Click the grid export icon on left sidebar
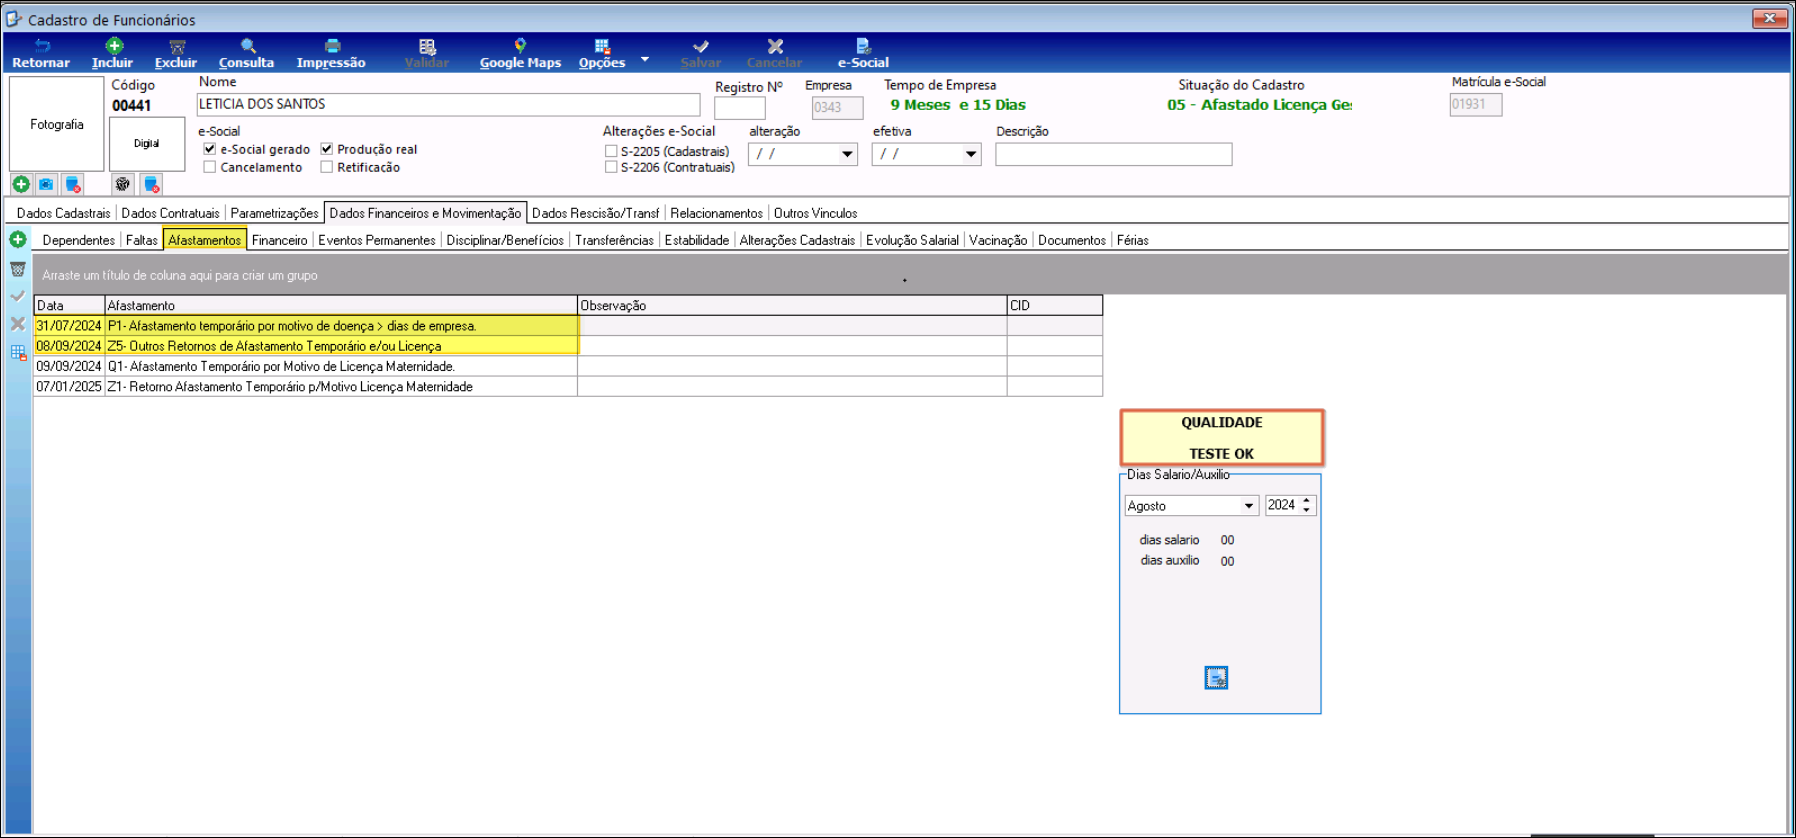Image resolution: width=1796 pixels, height=838 pixels. (18, 353)
